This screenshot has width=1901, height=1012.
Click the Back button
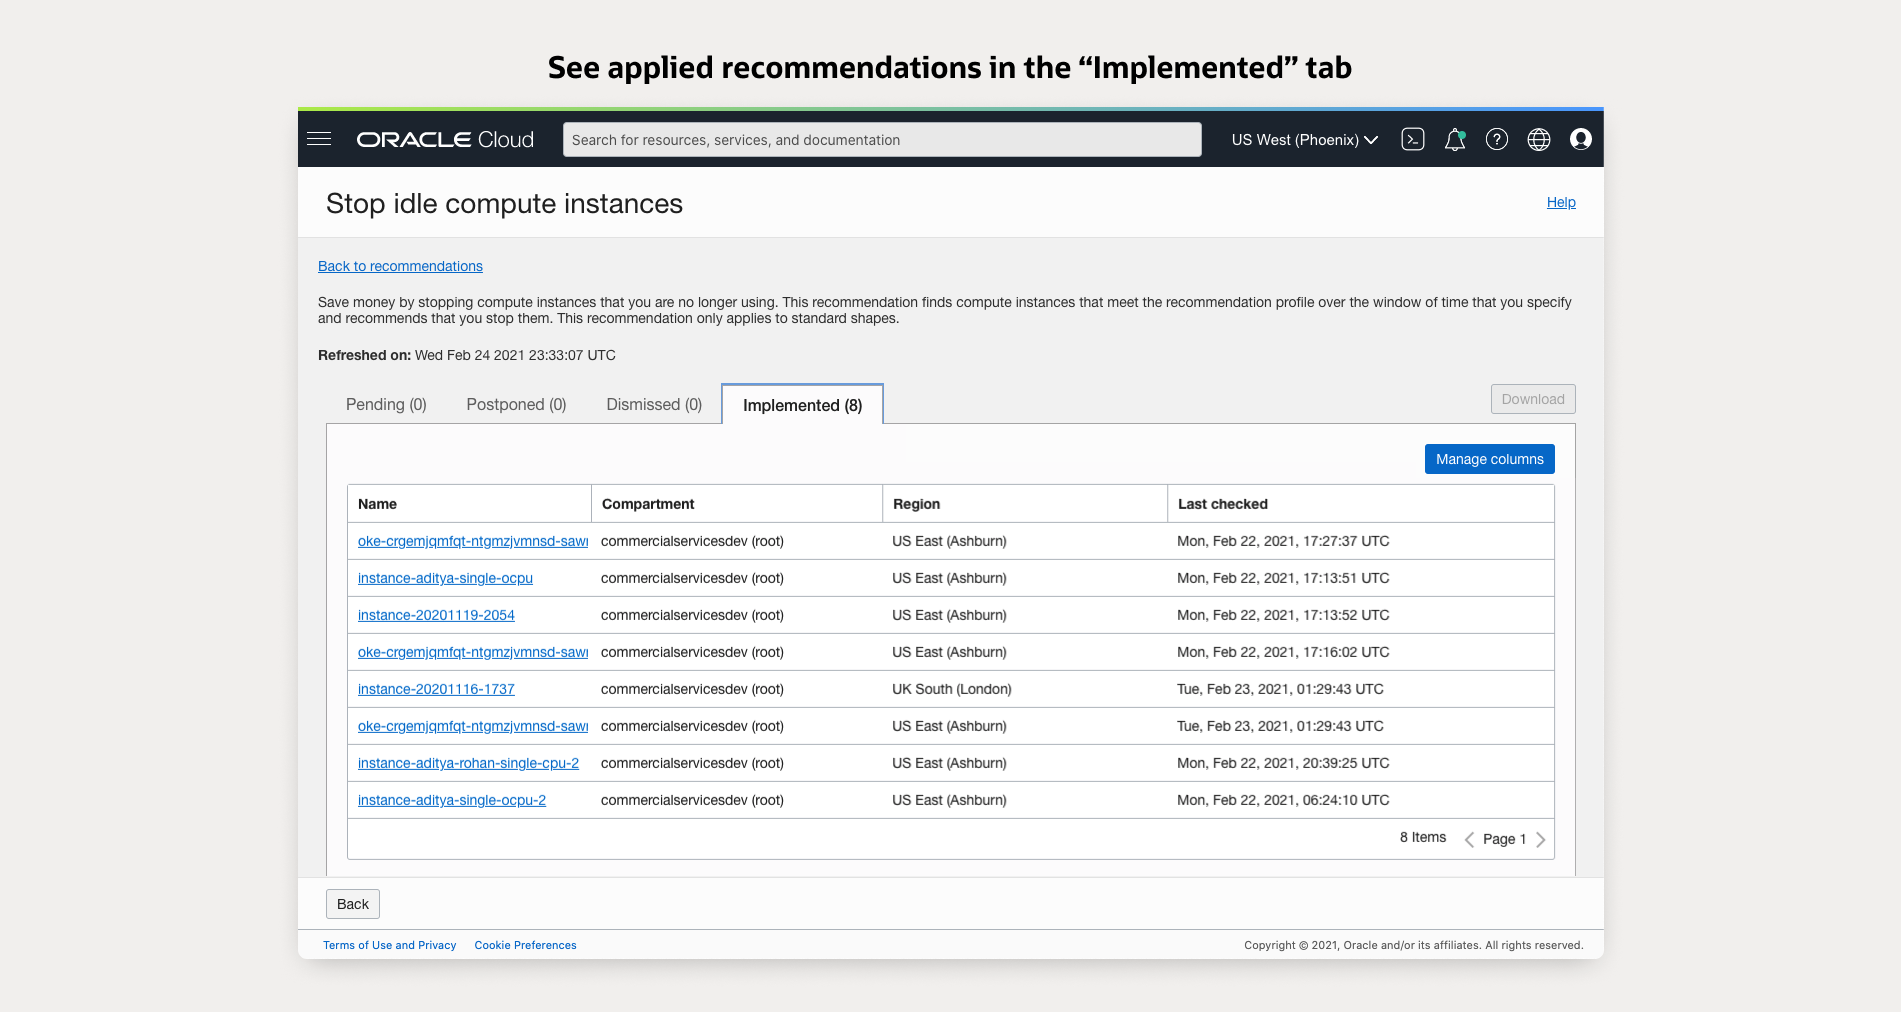click(352, 903)
